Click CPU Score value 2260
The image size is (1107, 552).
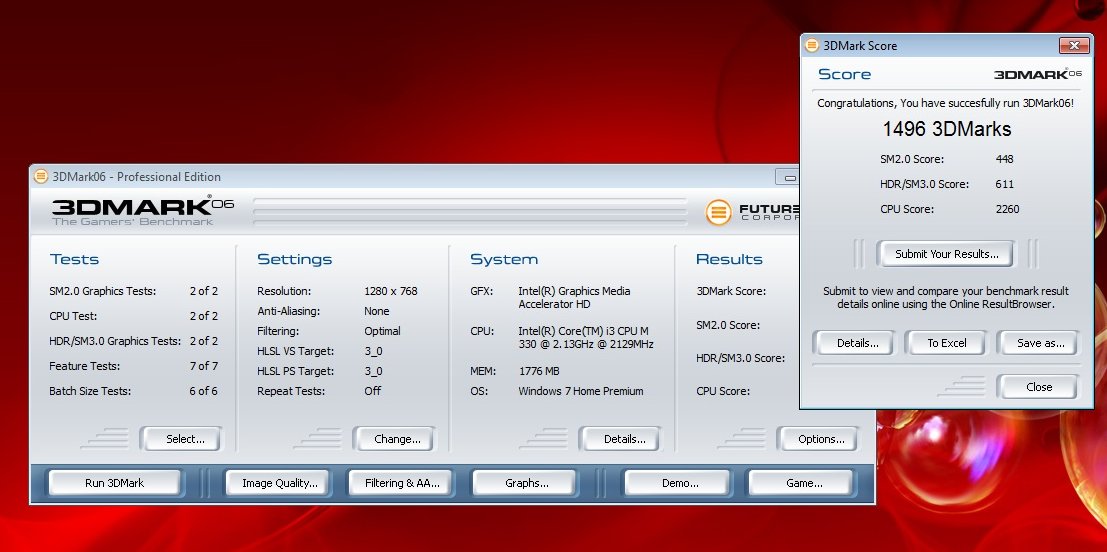point(1007,208)
